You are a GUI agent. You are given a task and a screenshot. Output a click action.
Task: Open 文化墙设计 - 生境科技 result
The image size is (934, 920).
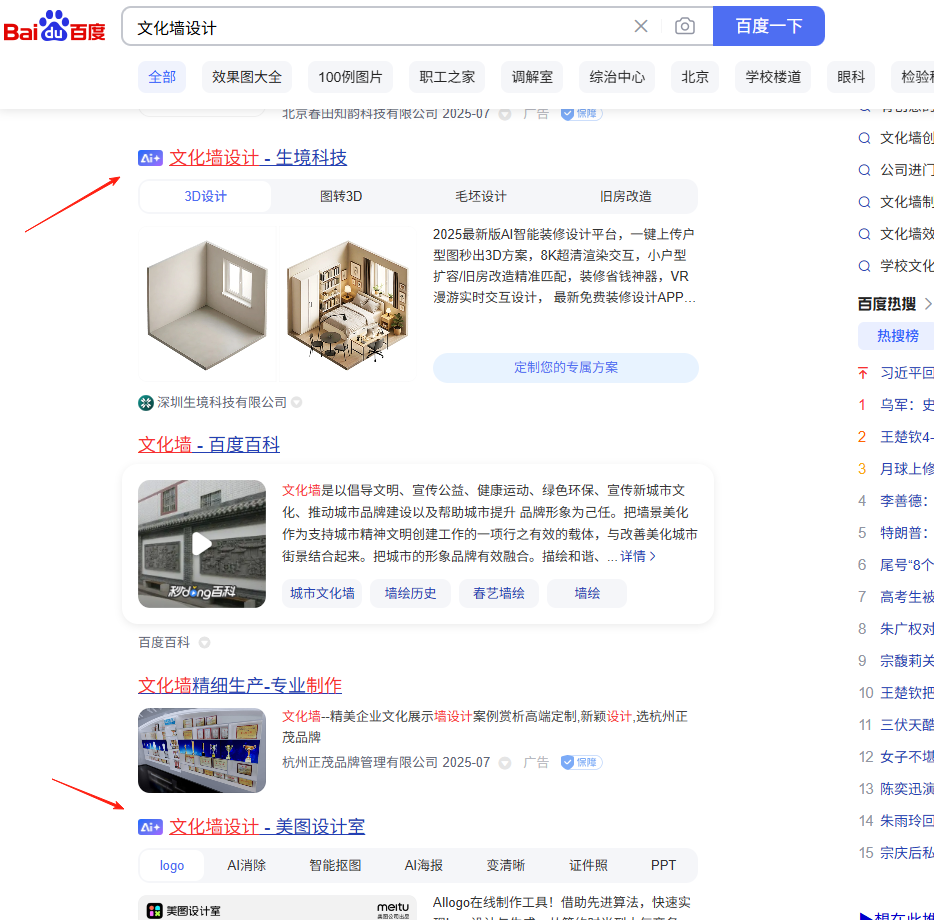[258, 158]
